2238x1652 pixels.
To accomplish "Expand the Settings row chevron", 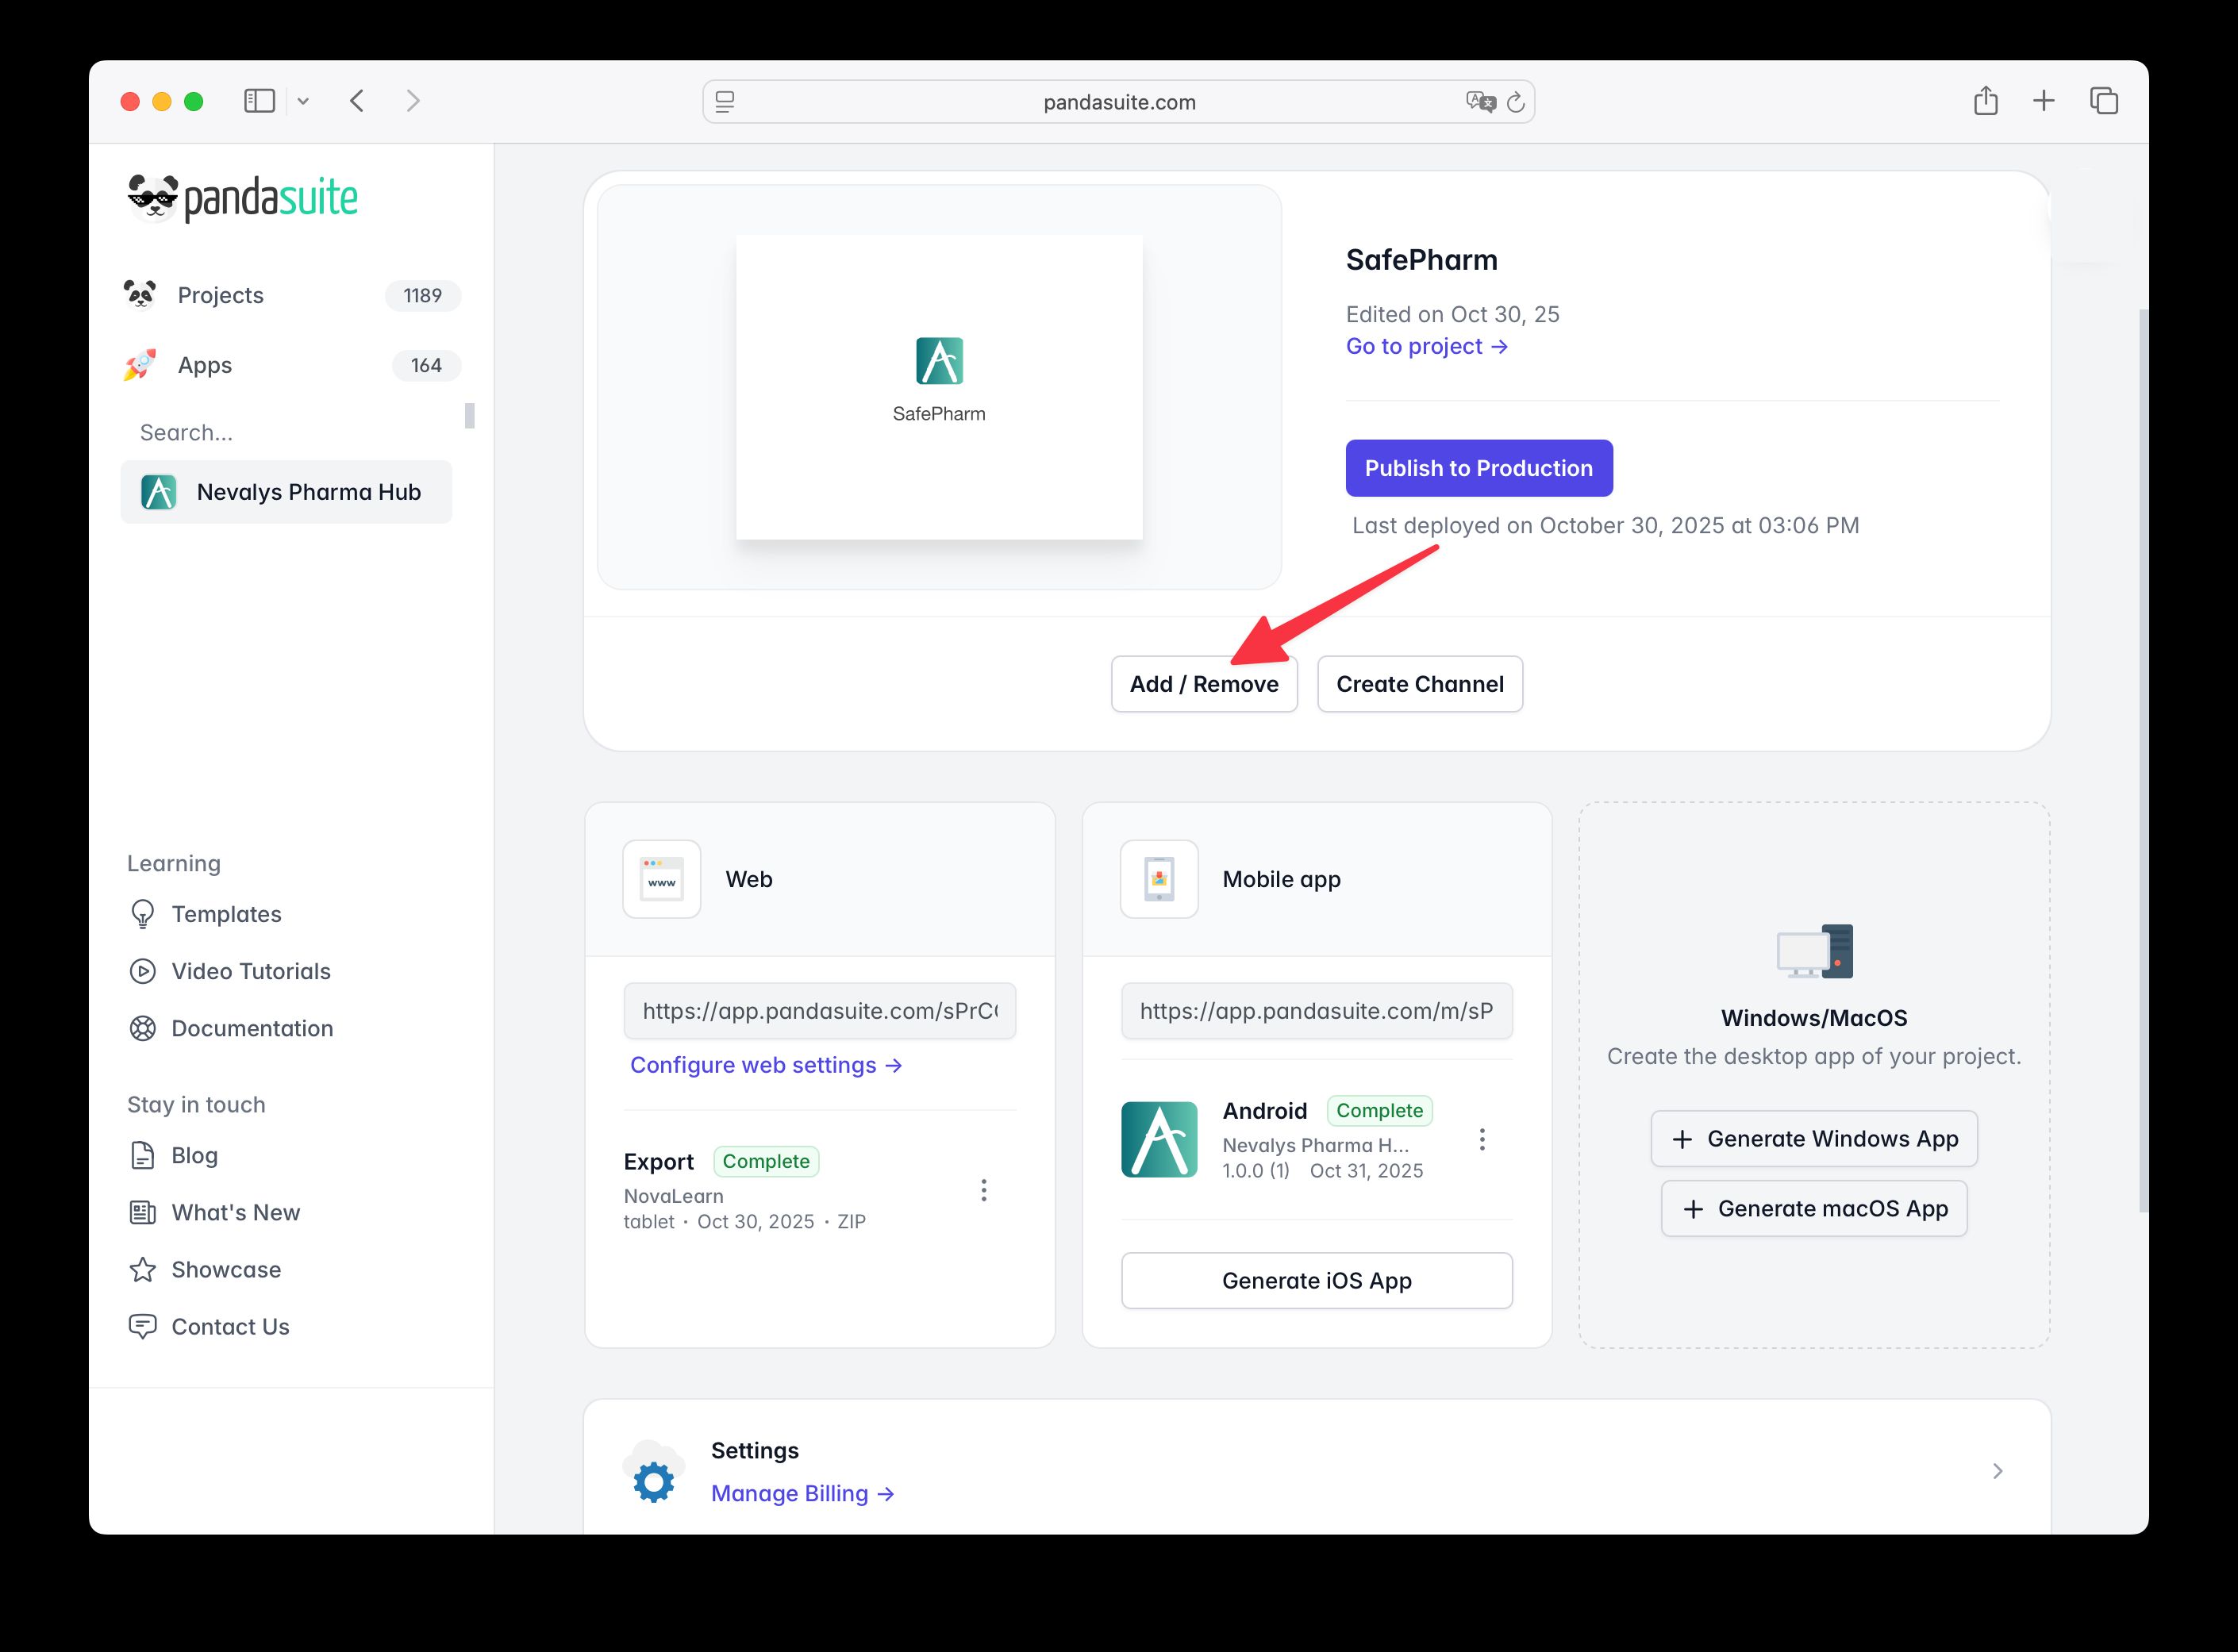I will click(1998, 1471).
